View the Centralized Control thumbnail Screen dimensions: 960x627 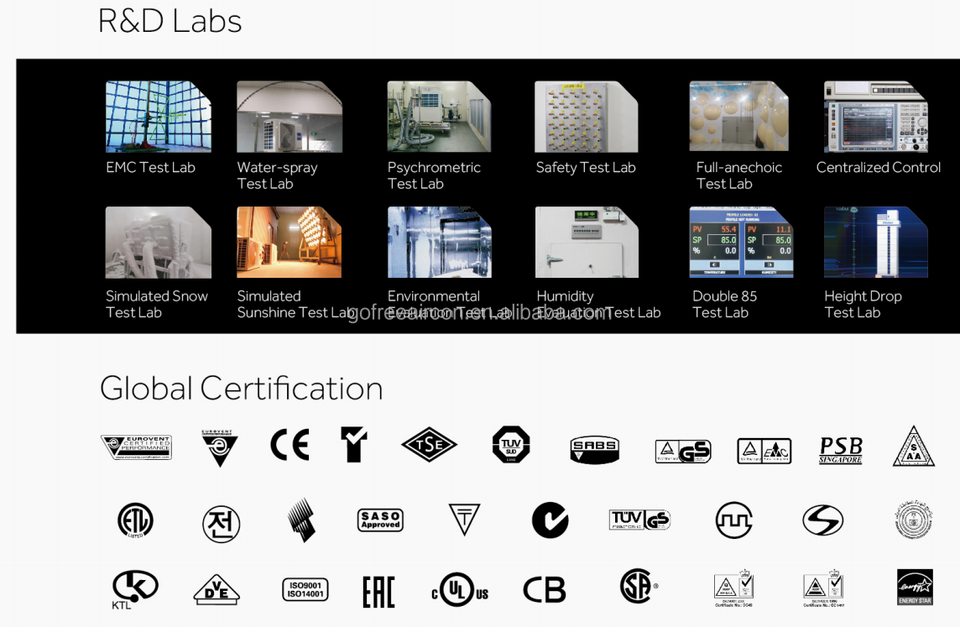click(876, 116)
